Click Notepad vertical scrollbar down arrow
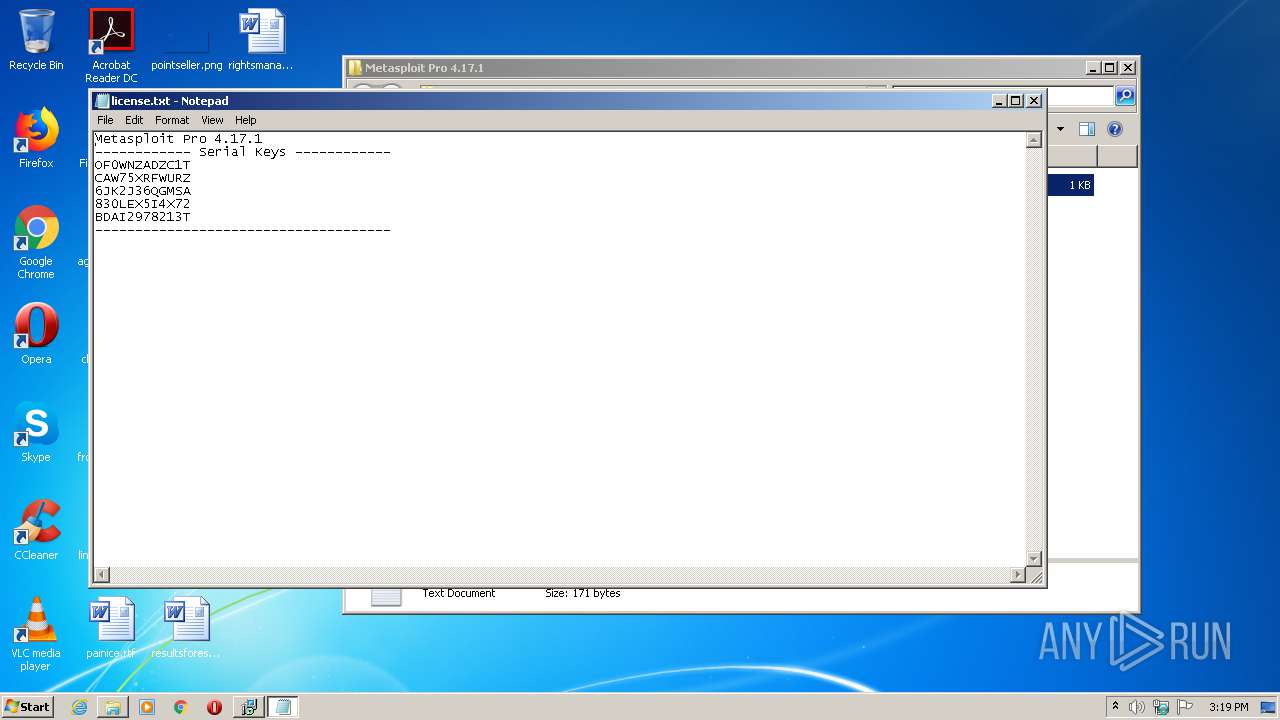Image resolution: width=1280 pixels, height=720 pixels. point(1034,559)
